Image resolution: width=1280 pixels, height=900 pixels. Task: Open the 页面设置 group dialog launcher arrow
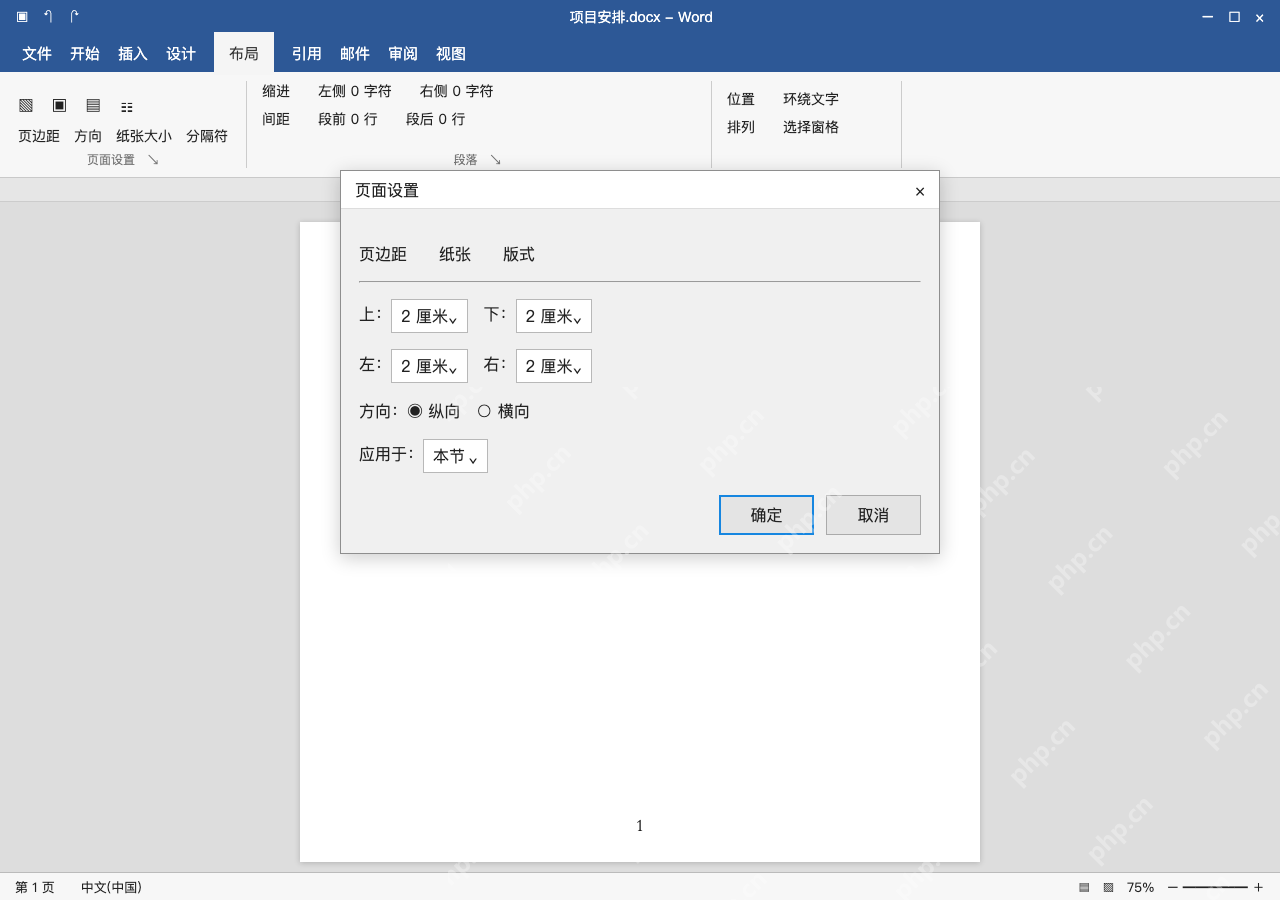pos(153,159)
